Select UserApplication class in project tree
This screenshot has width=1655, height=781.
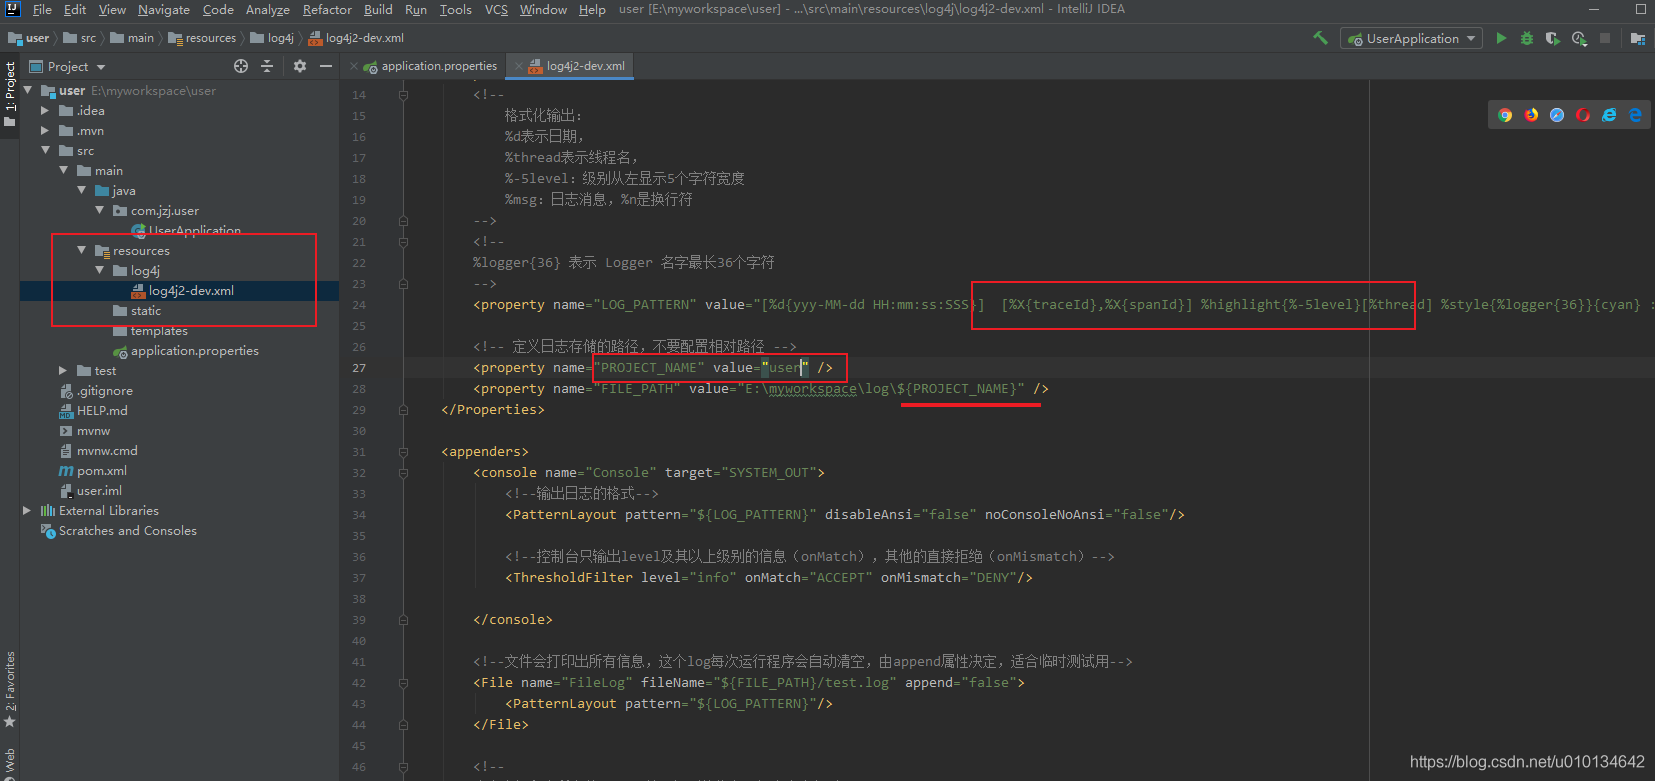click(195, 230)
